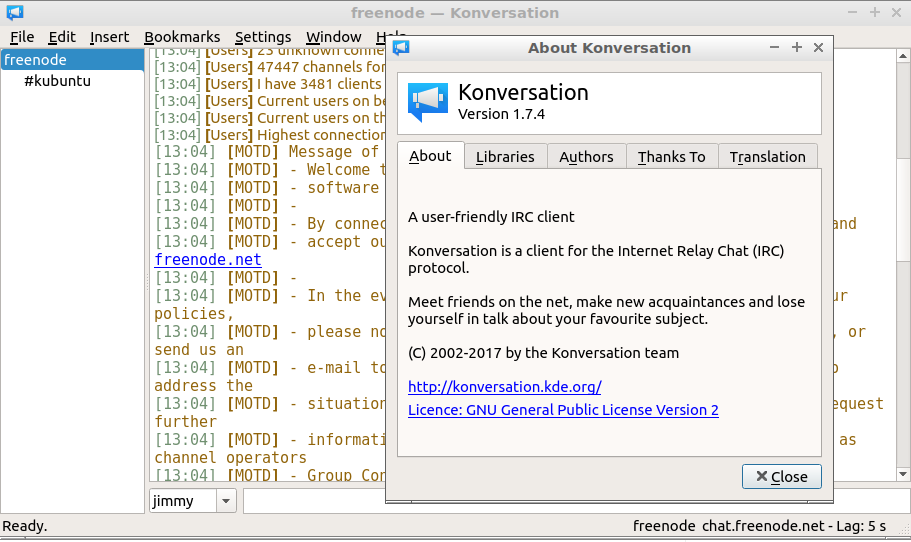
Task: Click 'A user-friendly IRC client' text
Action: tap(491, 217)
